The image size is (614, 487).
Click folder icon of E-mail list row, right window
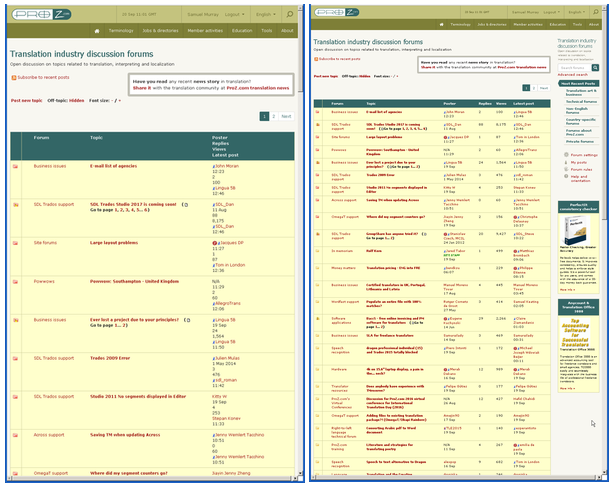click(318, 112)
